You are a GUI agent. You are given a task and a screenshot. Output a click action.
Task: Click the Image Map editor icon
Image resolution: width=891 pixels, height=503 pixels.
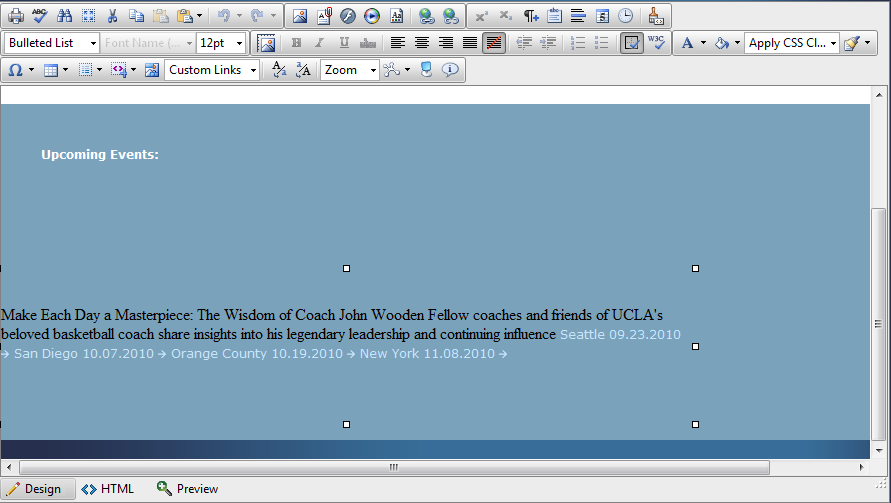(x=152, y=70)
